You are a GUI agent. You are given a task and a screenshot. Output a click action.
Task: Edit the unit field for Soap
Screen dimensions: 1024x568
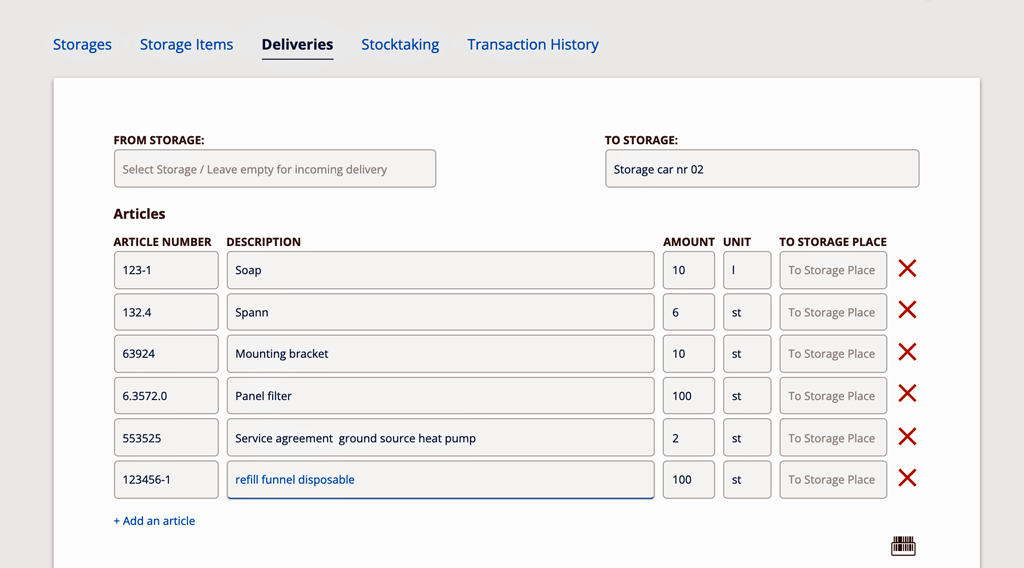[x=747, y=270]
